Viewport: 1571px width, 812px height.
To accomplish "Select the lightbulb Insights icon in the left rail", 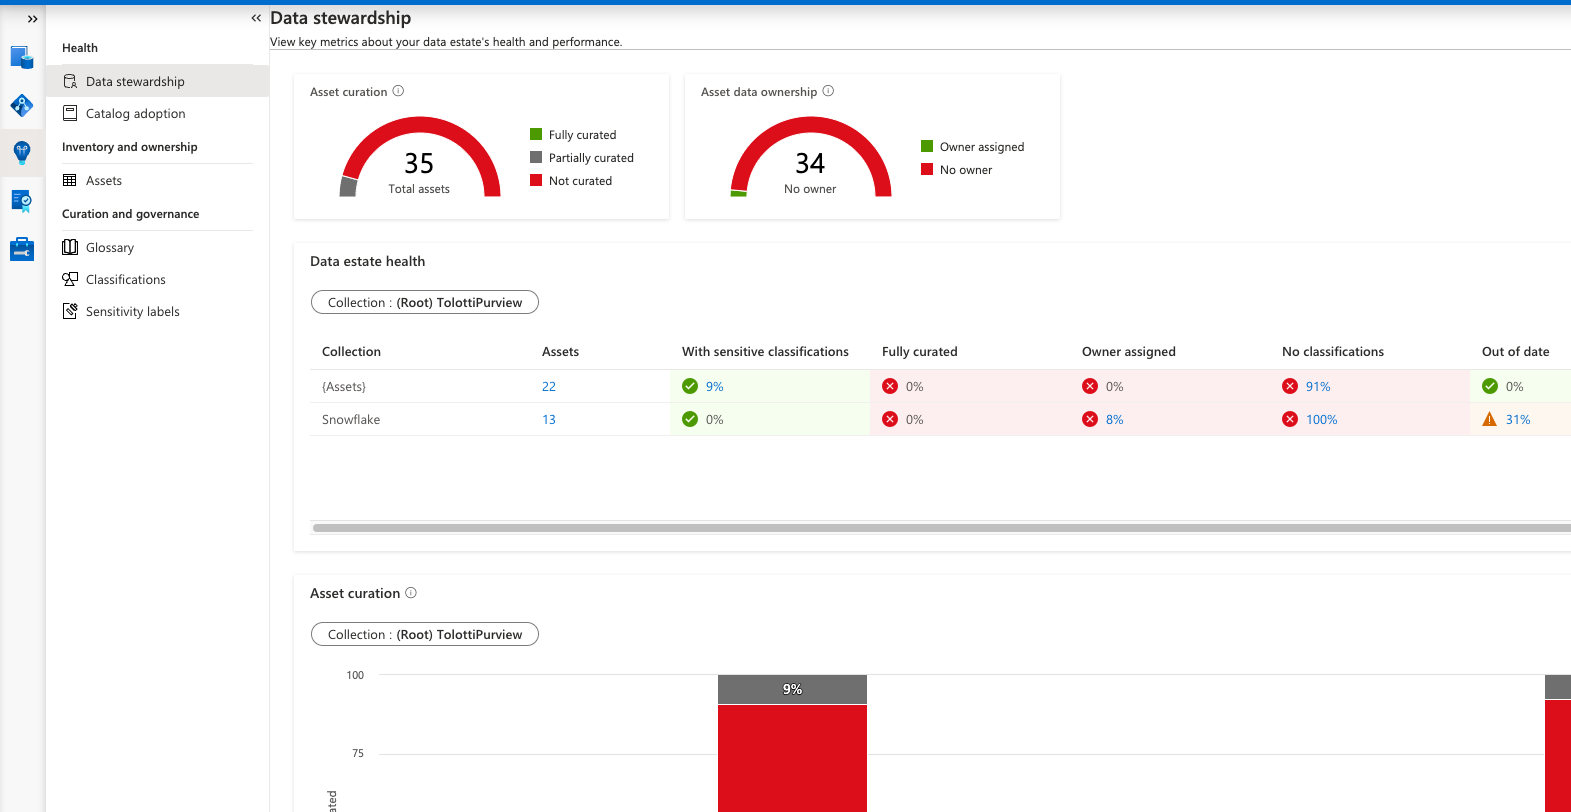I will 22,152.
